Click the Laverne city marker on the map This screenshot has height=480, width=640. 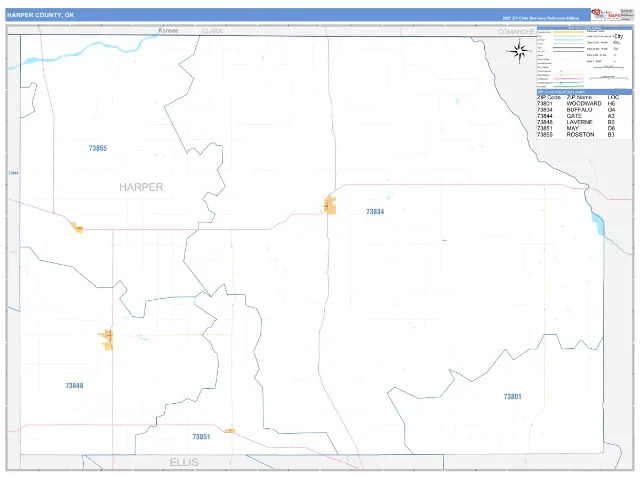click(x=107, y=340)
